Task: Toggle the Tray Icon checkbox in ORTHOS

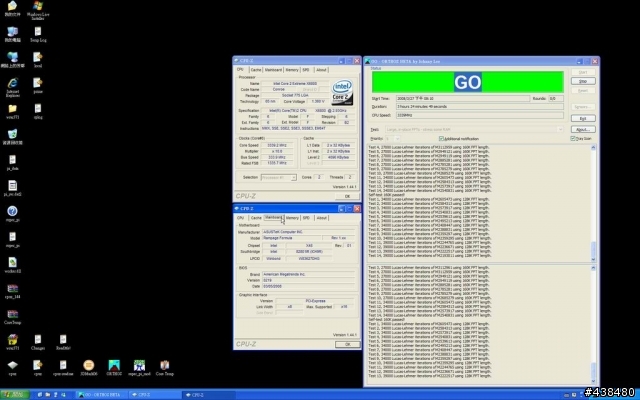Action: [573, 139]
